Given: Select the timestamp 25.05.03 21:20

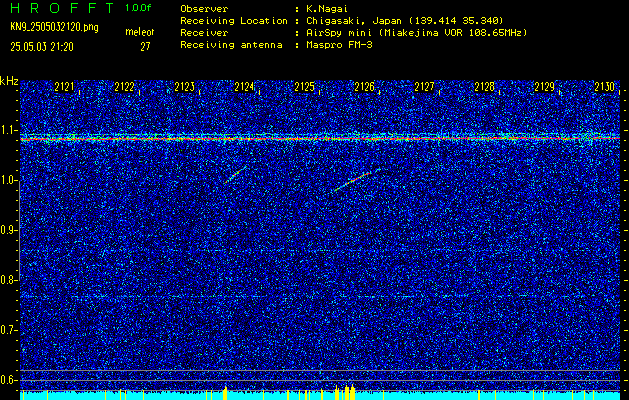Looking at the screenshot, I should click(x=42, y=47).
